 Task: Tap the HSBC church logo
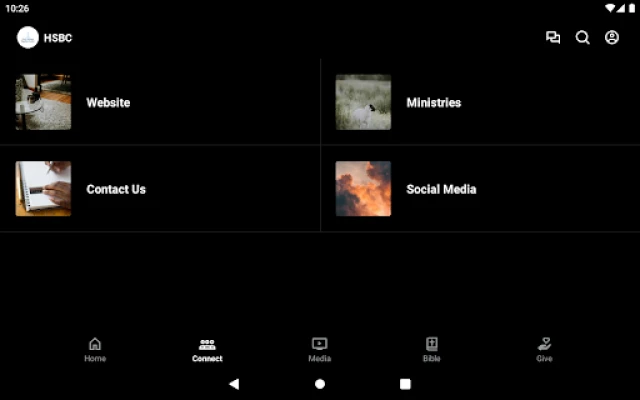pos(28,38)
